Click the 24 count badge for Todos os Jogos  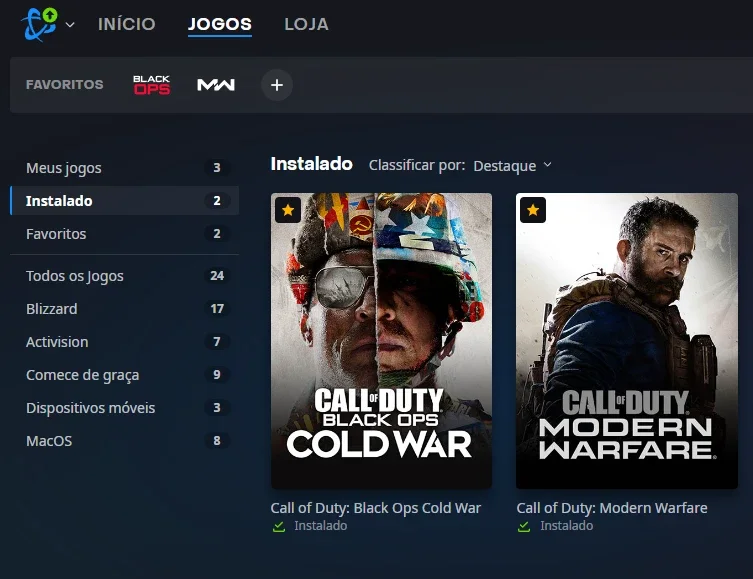point(217,276)
